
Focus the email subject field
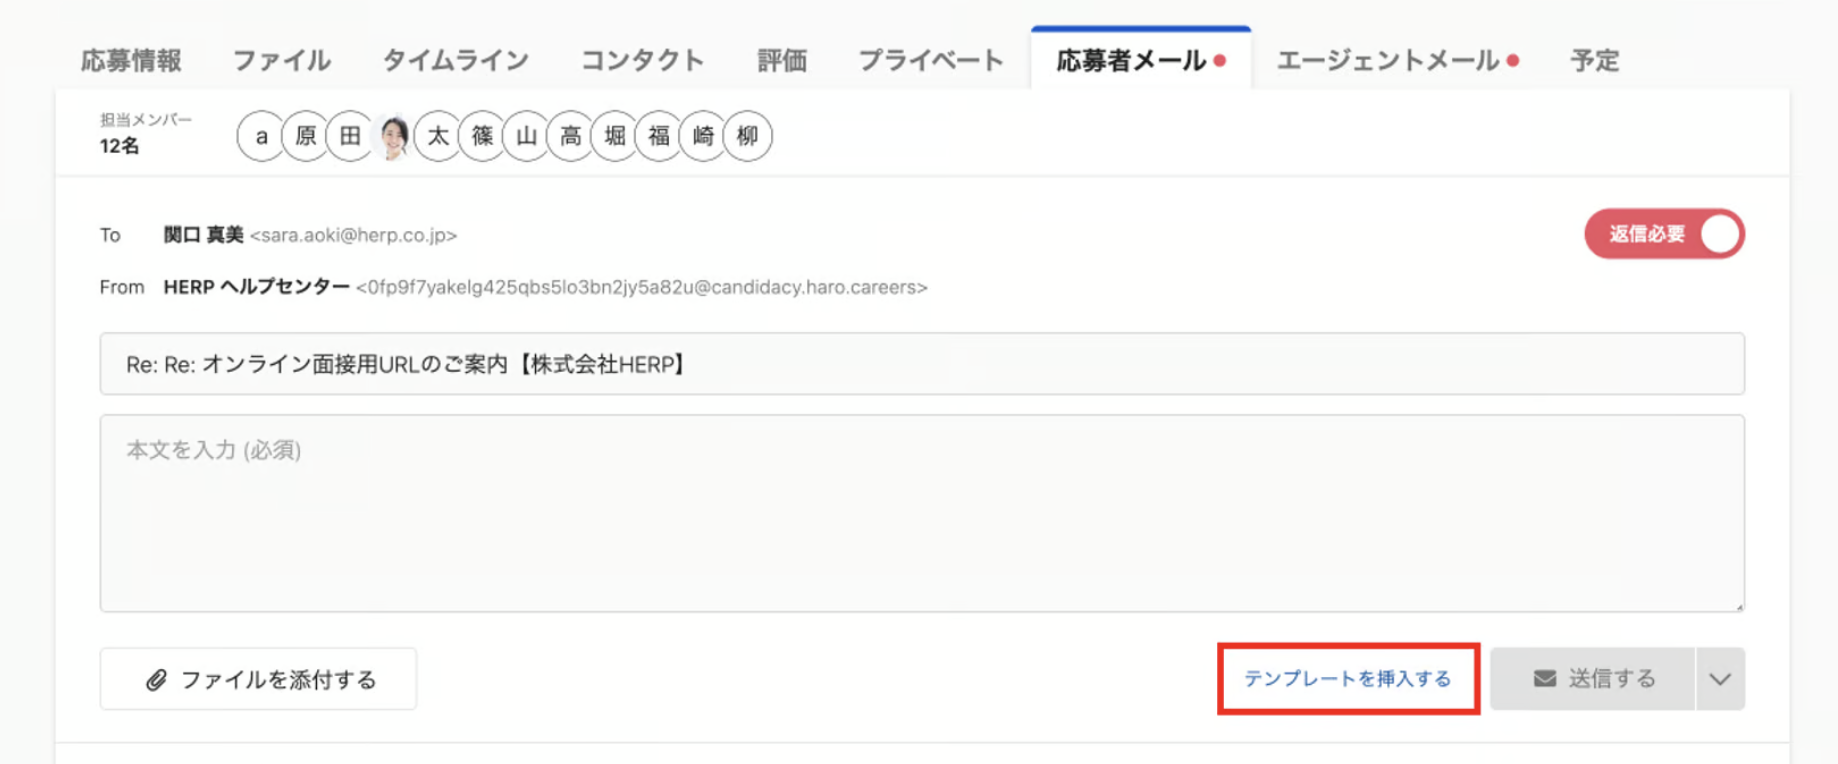pos(921,364)
